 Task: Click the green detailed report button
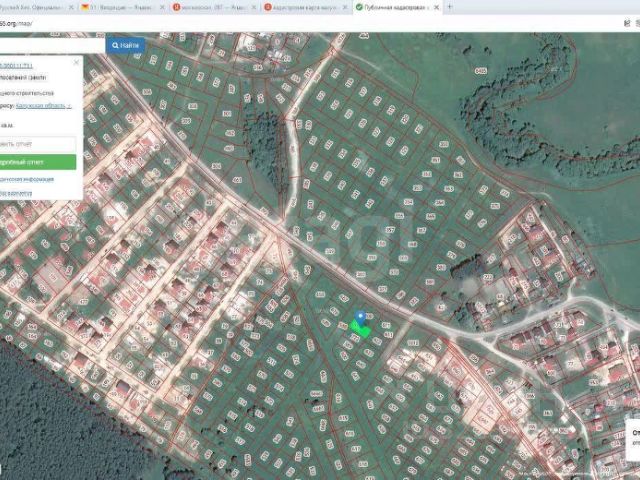coord(38,162)
